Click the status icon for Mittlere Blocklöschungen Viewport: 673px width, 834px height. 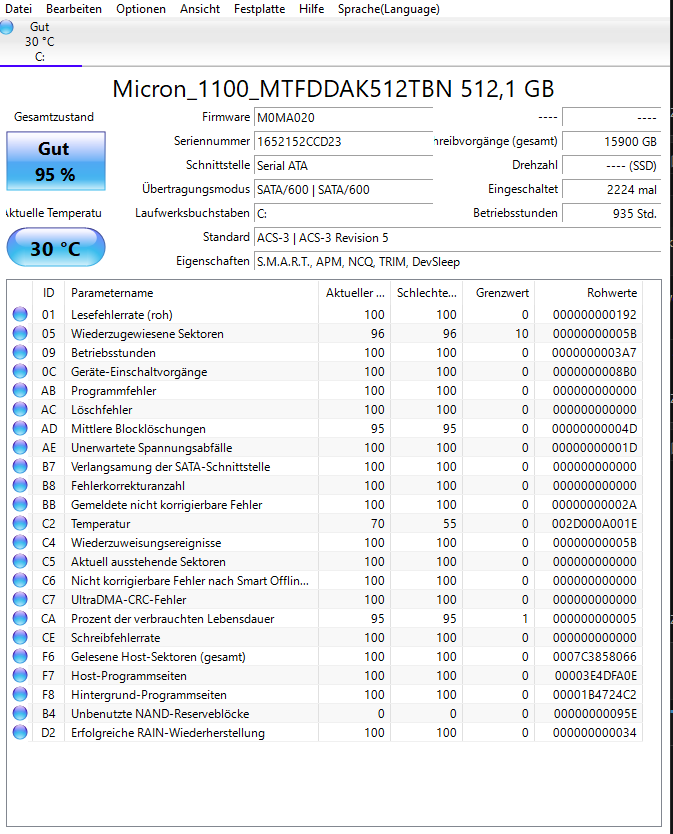coord(20,429)
